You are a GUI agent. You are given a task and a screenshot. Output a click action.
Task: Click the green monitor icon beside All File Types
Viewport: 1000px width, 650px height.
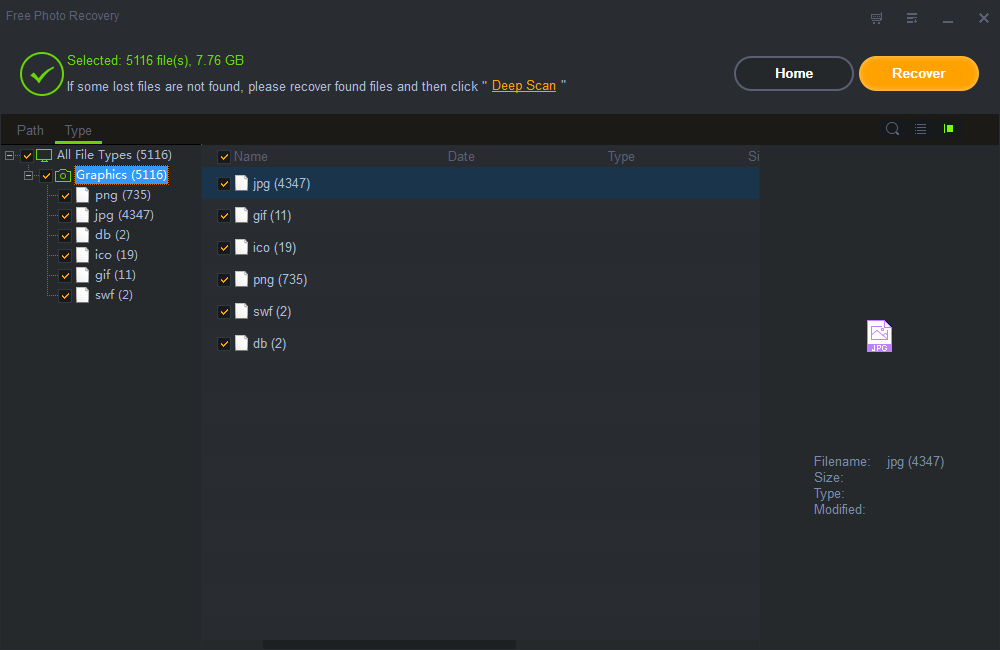[x=44, y=155]
